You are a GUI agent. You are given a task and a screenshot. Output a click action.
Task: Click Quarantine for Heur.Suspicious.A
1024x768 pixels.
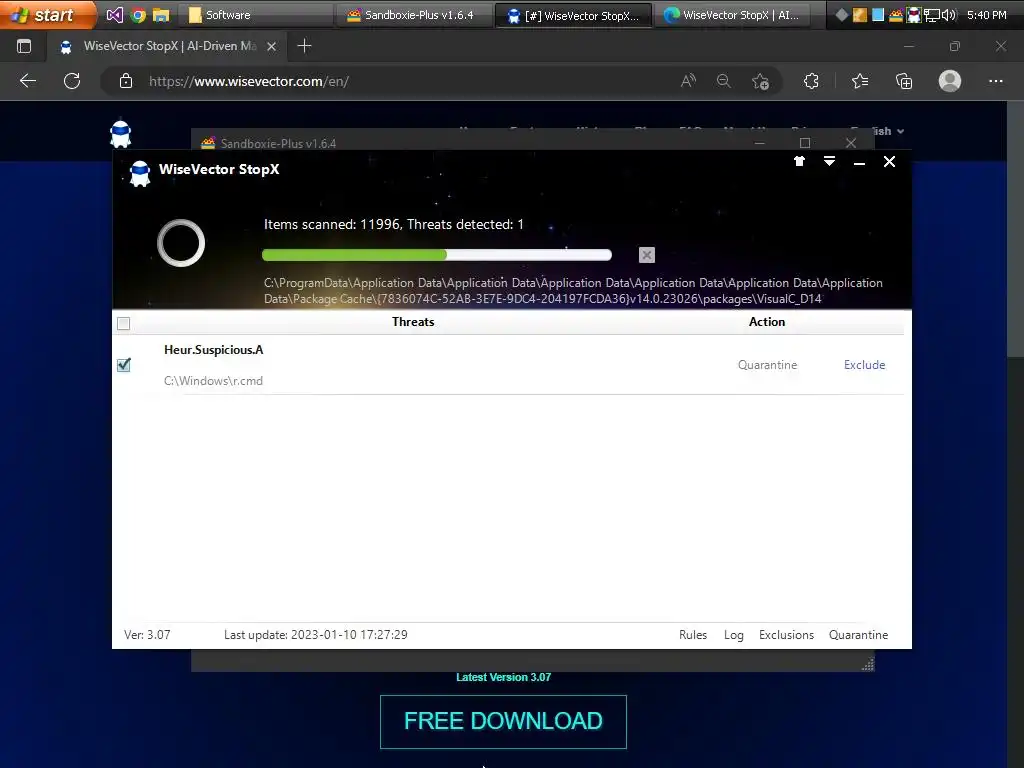[x=767, y=365]
